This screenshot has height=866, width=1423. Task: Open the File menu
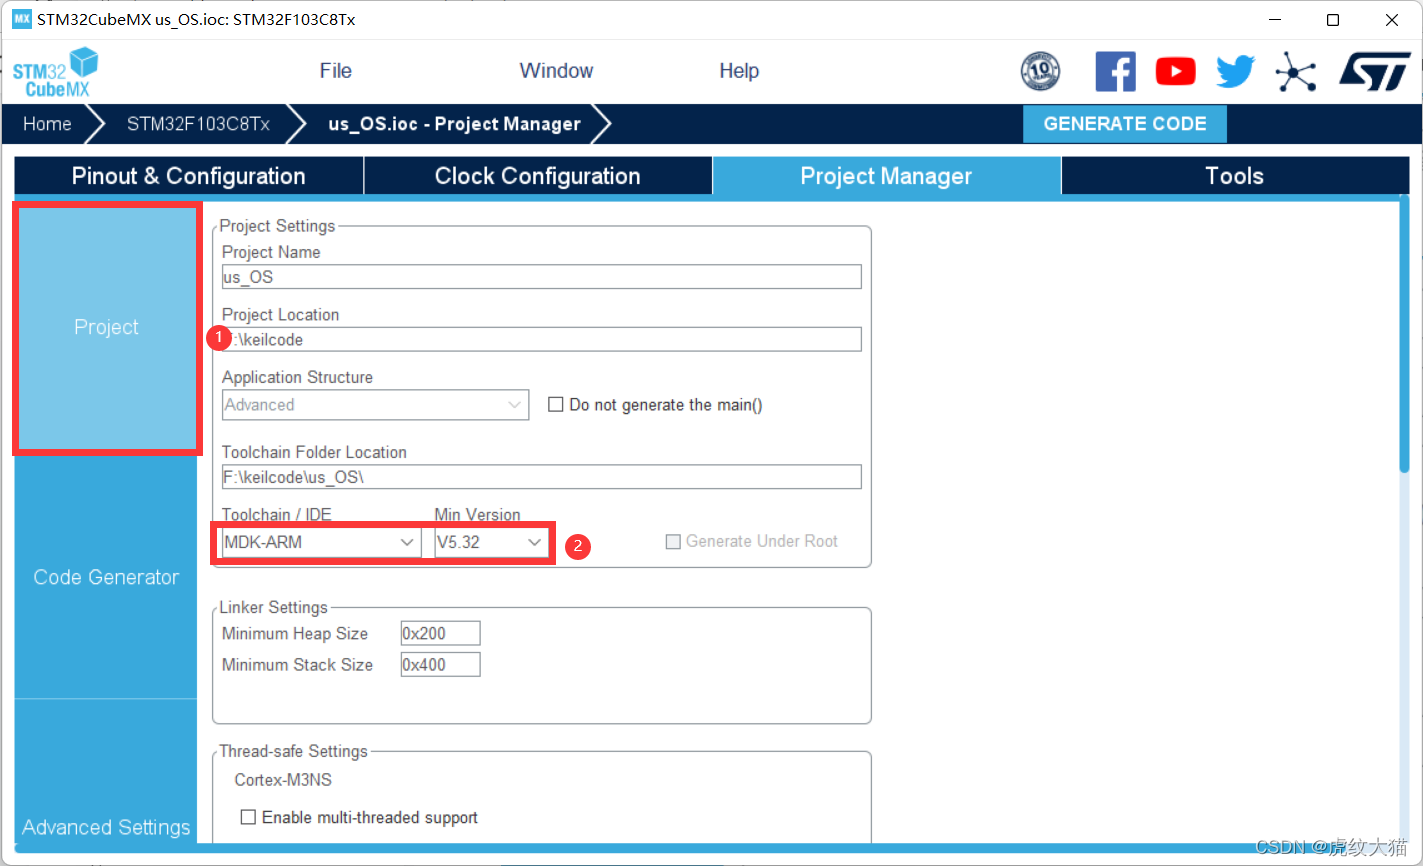336,71
